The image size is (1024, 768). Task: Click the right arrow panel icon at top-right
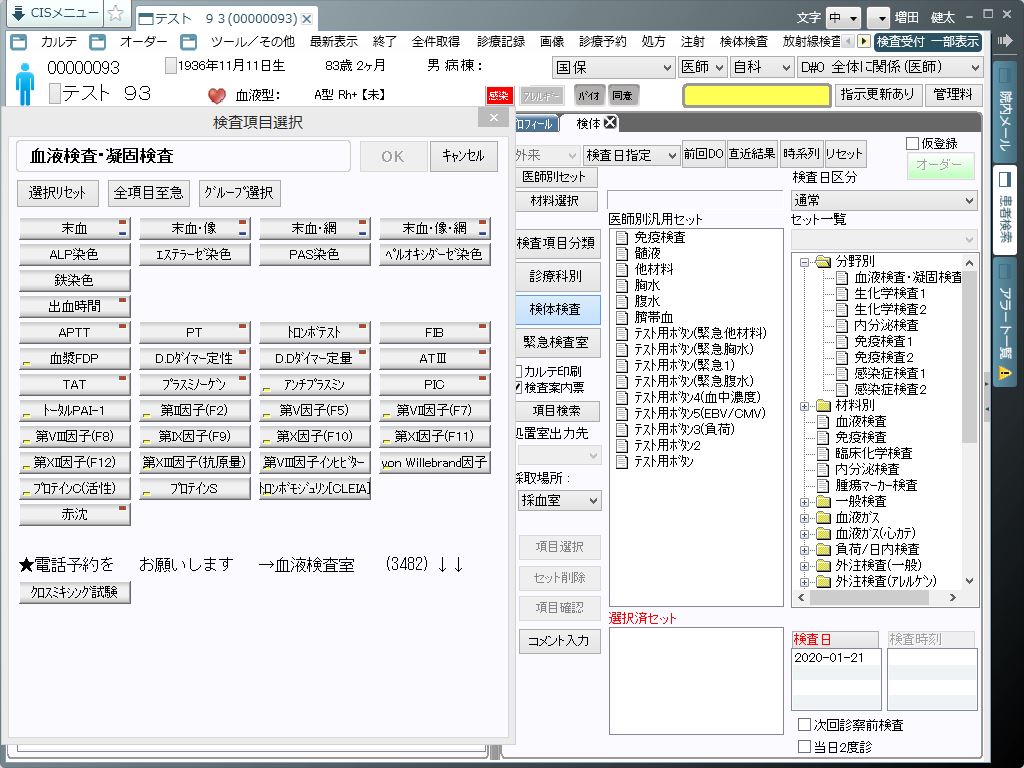coord(1004,40)
